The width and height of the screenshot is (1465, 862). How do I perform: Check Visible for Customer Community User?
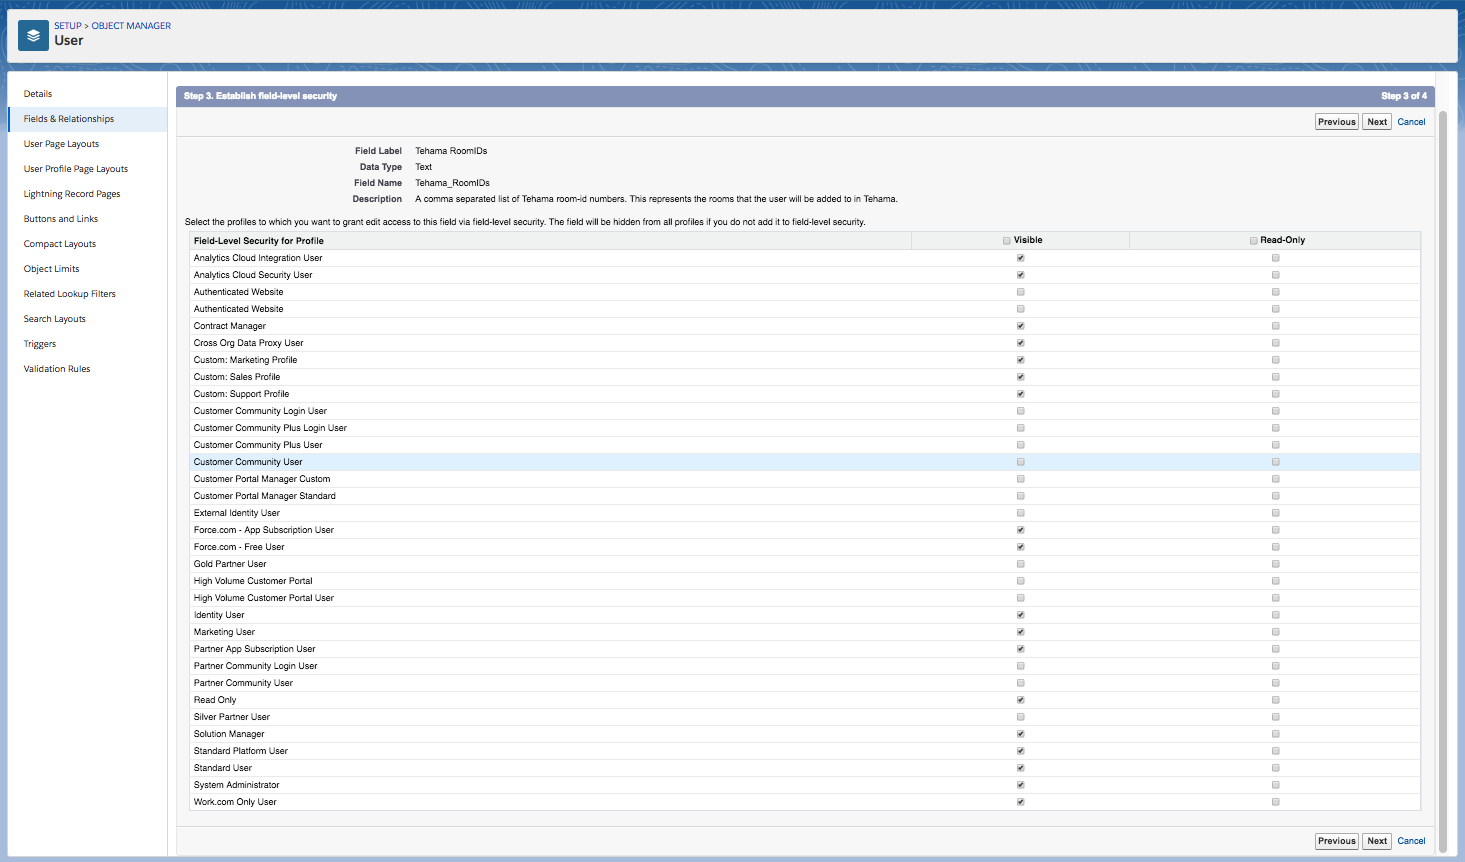(x=1021, y=462)
